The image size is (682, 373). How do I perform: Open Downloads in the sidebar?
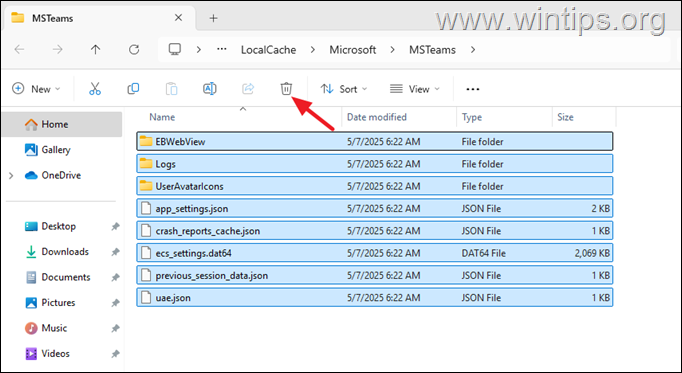tap(65, 252)
